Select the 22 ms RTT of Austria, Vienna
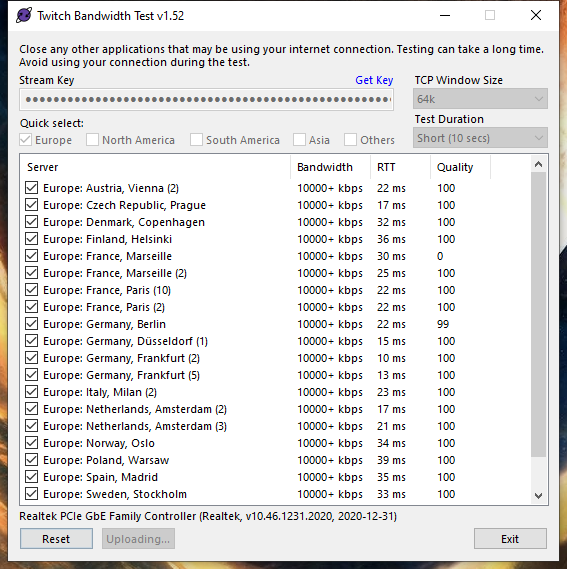 [391, 188]
